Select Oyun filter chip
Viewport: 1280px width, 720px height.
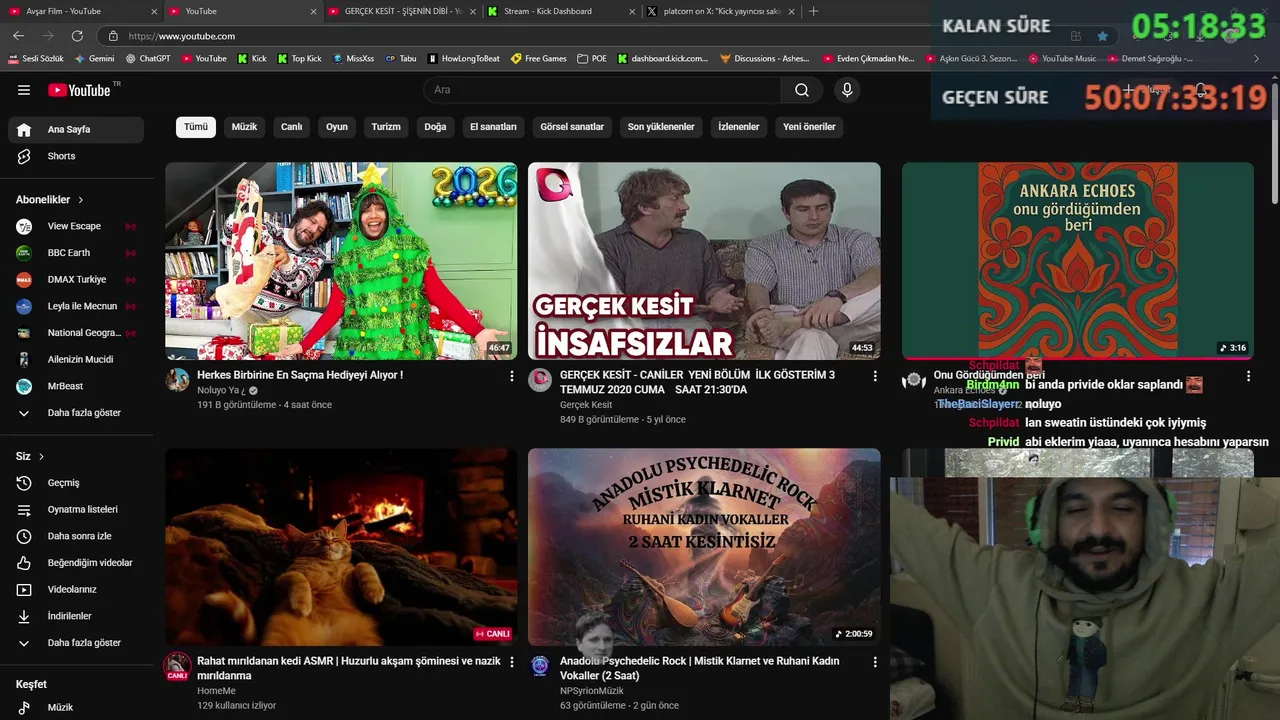[337, 127]
